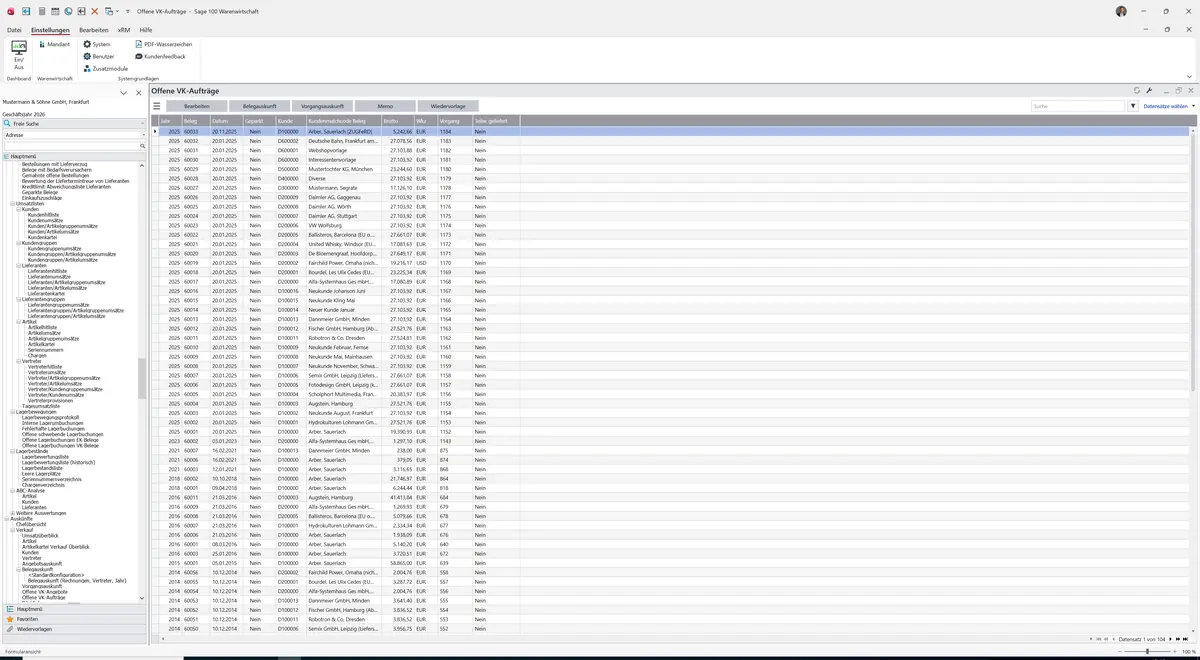This screenshot has width=1200, height=660.
Task: Go to next record arrow
Action: 1170,638
